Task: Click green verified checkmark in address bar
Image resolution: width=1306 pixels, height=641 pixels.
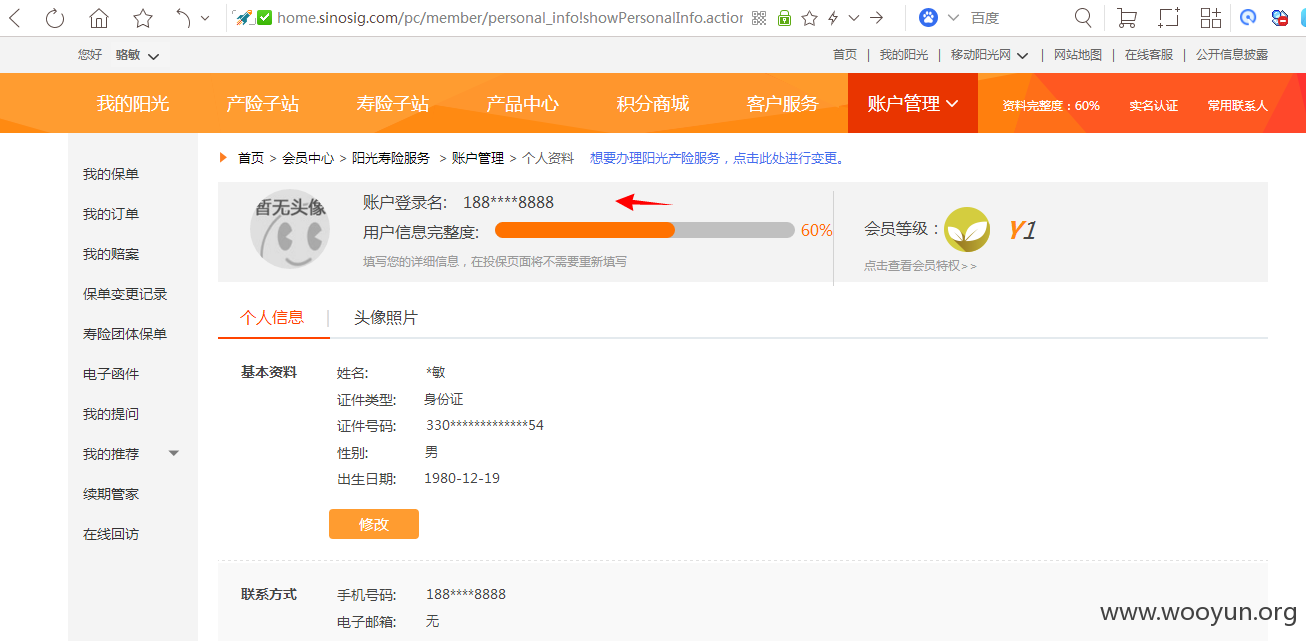Action: [264, 18]
